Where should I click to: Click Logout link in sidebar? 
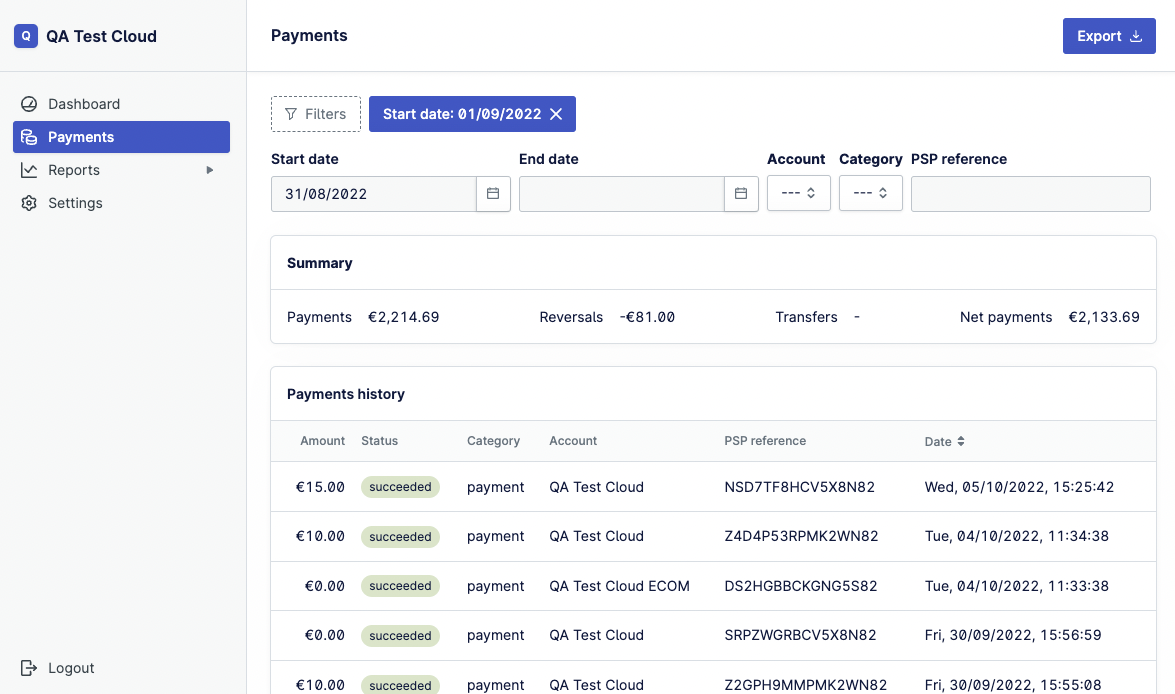coord(71,668)
